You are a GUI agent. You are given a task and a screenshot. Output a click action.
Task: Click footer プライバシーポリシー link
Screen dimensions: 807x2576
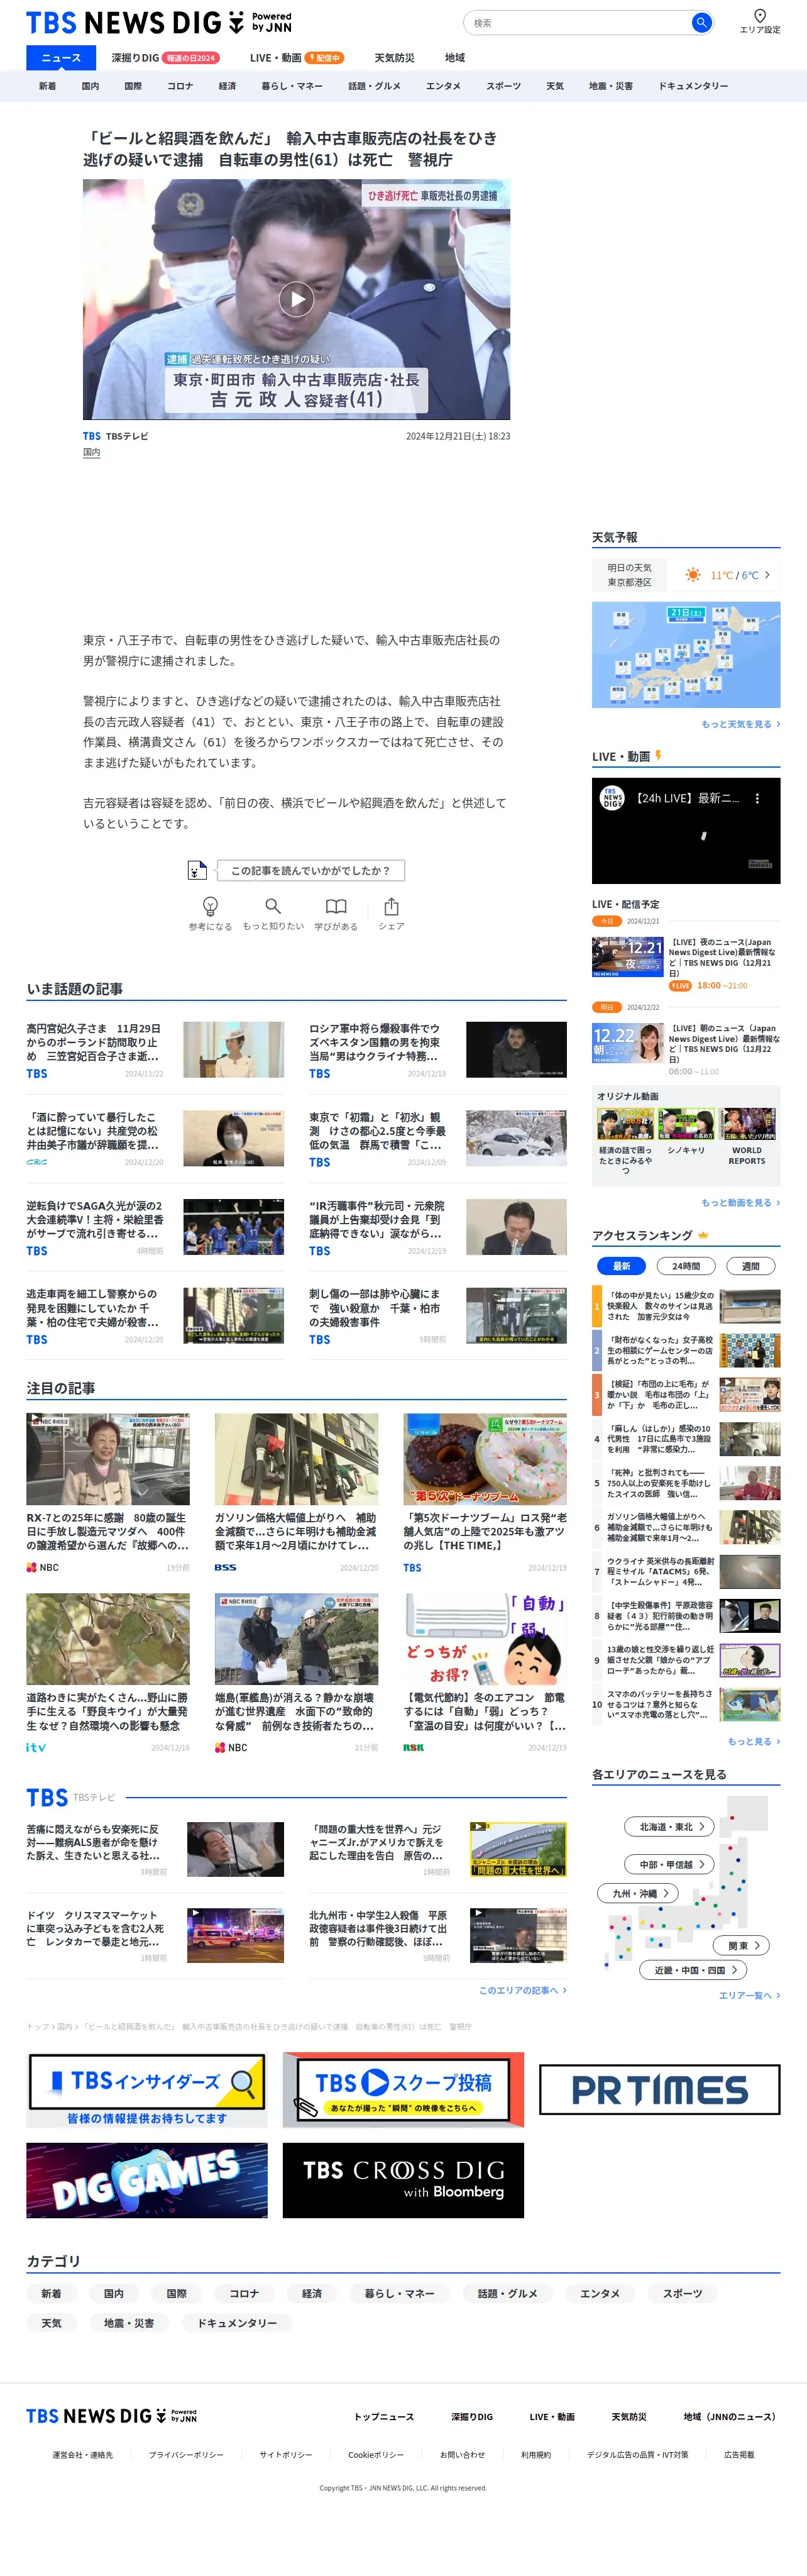tap(186, 2454)
